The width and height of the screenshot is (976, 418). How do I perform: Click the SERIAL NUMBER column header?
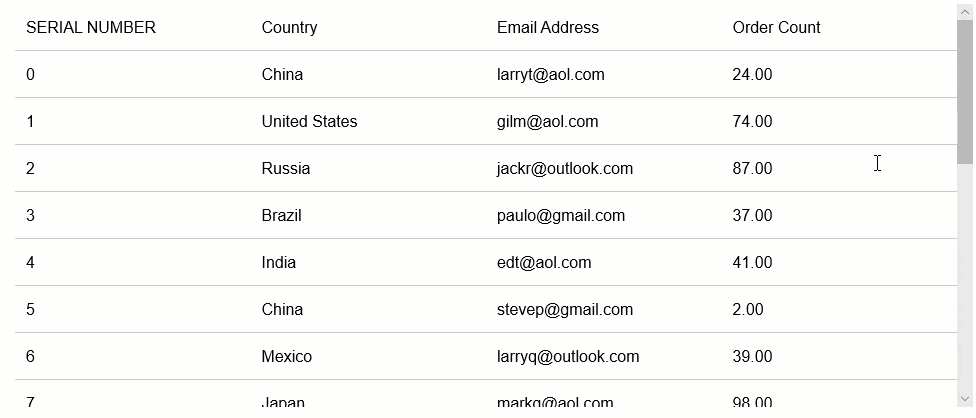[x=91, y=28]
